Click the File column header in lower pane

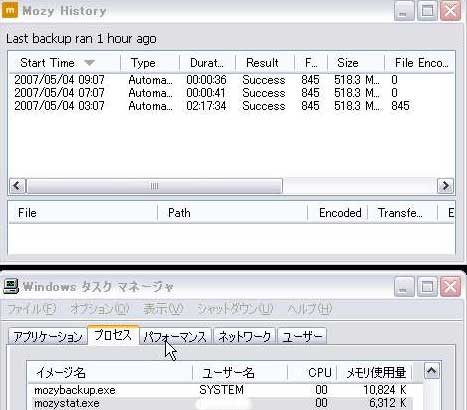(83, 213)
